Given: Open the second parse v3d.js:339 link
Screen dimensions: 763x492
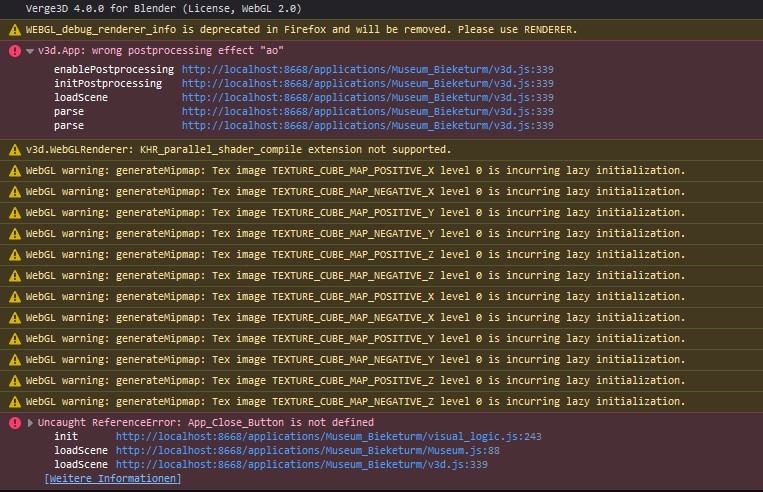Looking at the screenshot, I should (367, 126).
